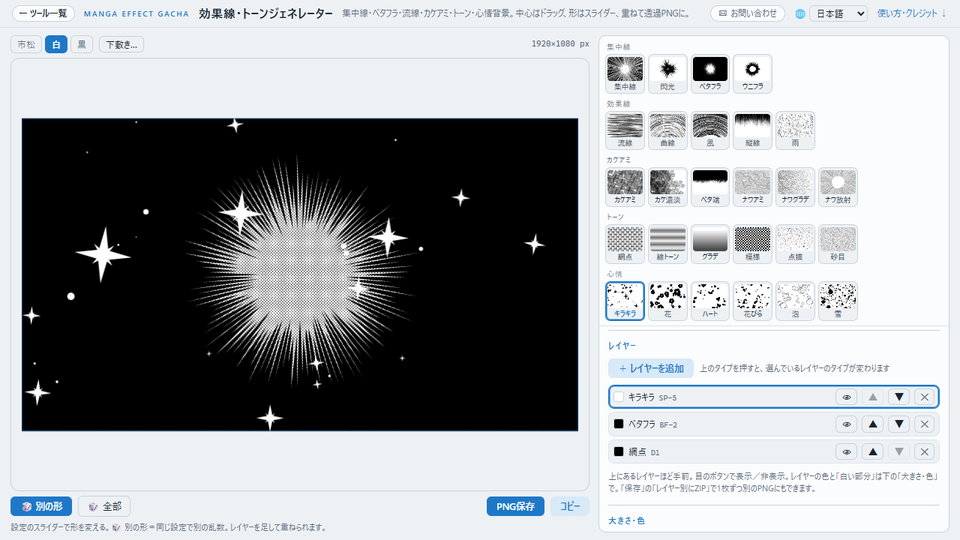
Task: Select the ベタフラ BF-2 layer row
Action: (774, 424)
